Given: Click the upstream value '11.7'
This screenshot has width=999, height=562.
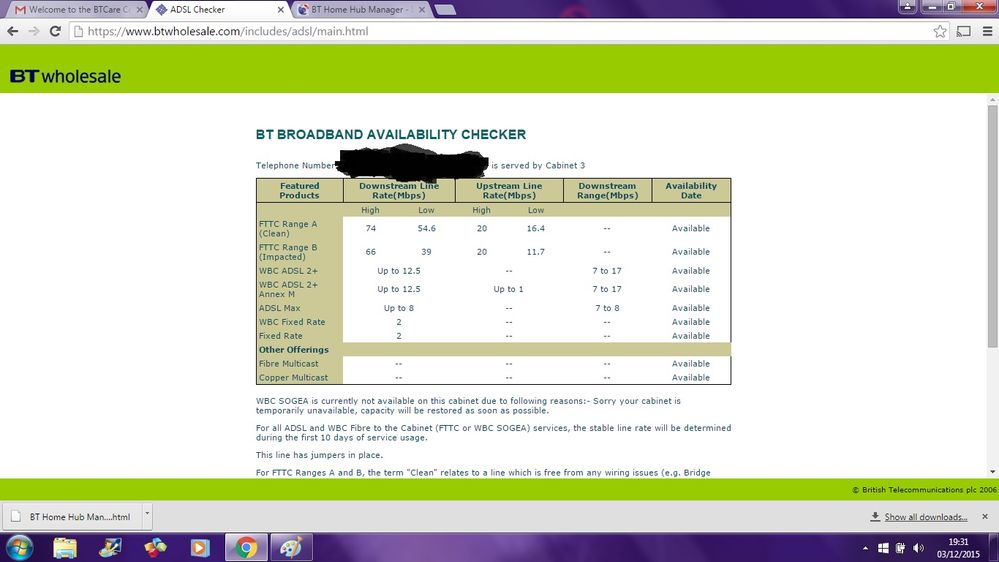Looking at the screenshot, I should (x=536, y=252).
